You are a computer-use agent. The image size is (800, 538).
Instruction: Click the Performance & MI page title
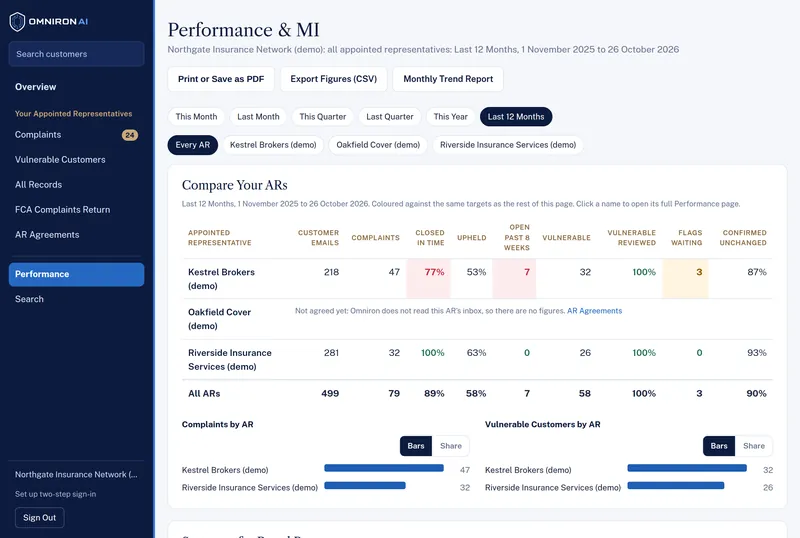point(243,30)
